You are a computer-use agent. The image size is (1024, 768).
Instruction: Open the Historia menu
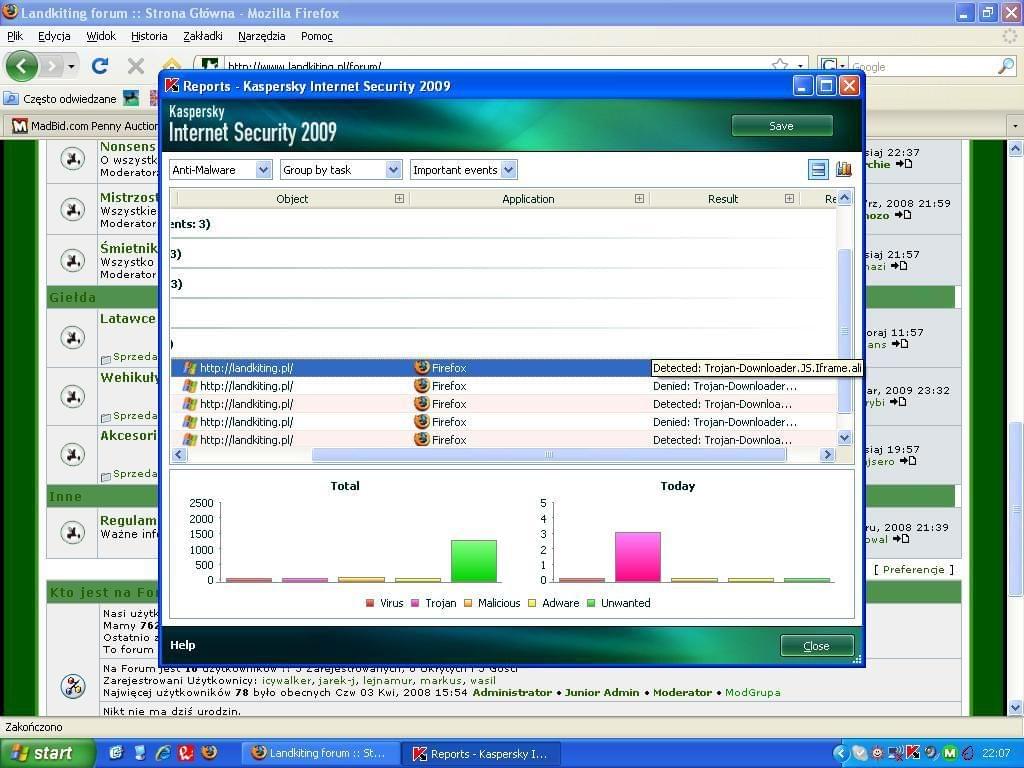click(x=149, y=36)
